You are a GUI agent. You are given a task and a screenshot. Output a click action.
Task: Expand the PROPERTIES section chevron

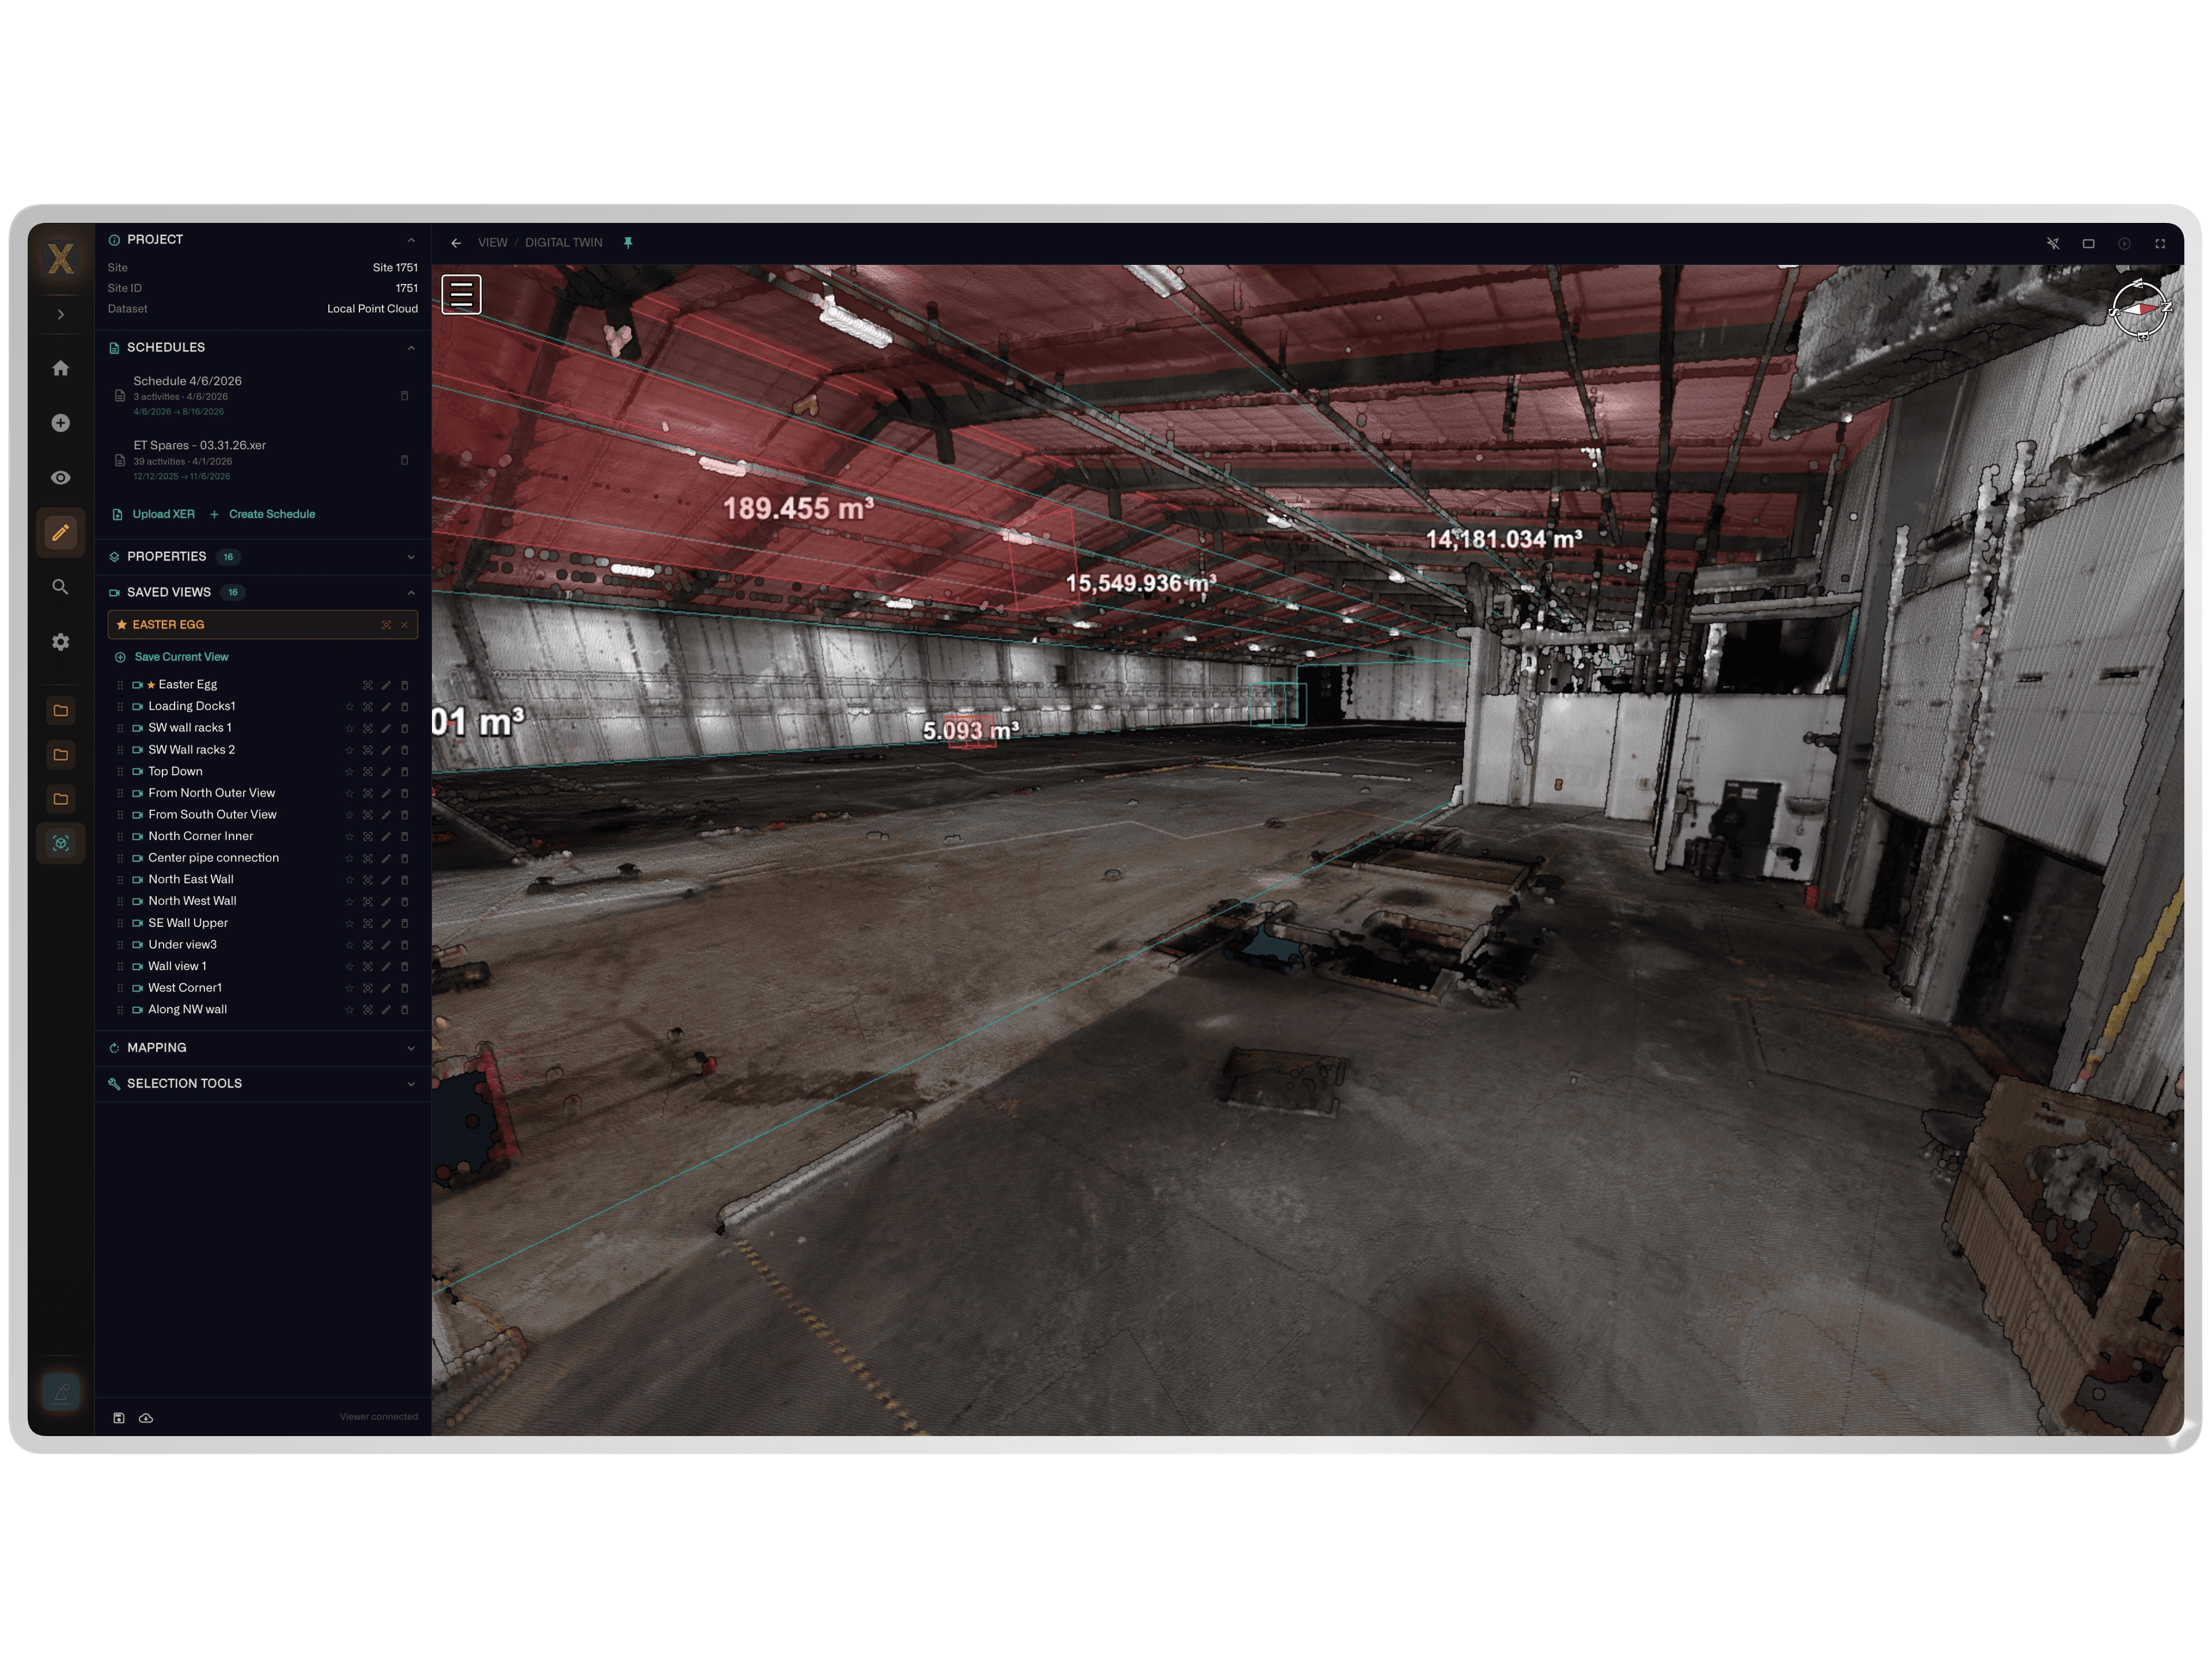[x=411, y=557]
